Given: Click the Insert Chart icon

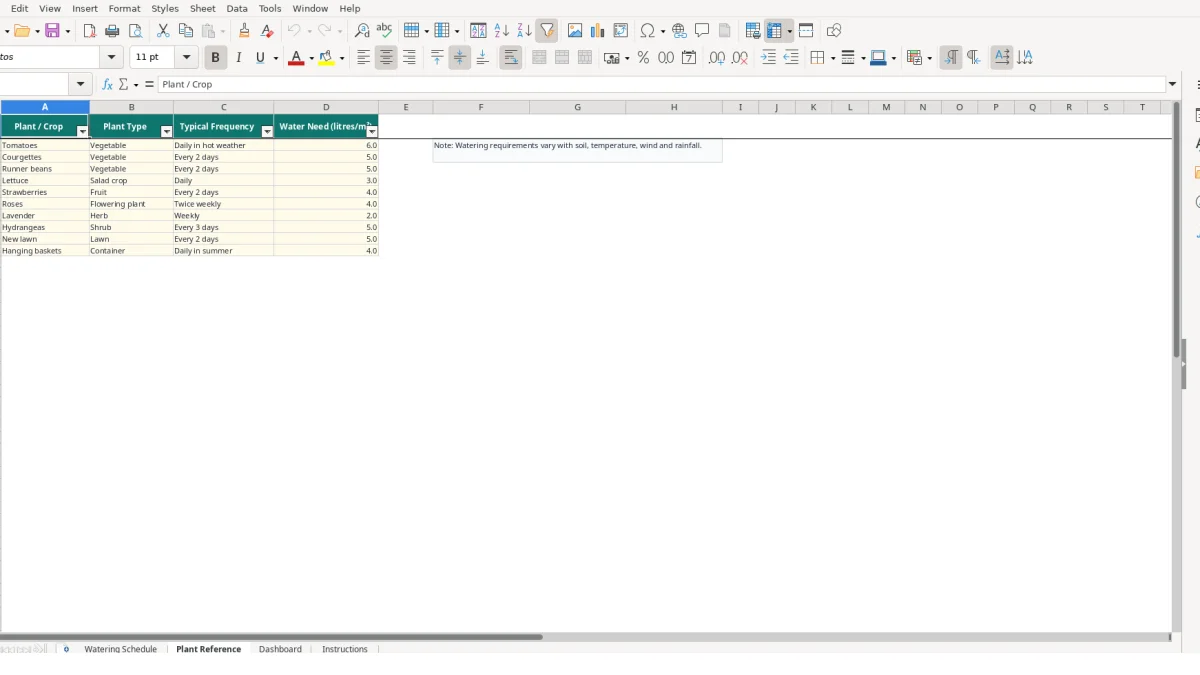Looking at the screenshot, I should [598, 31].
